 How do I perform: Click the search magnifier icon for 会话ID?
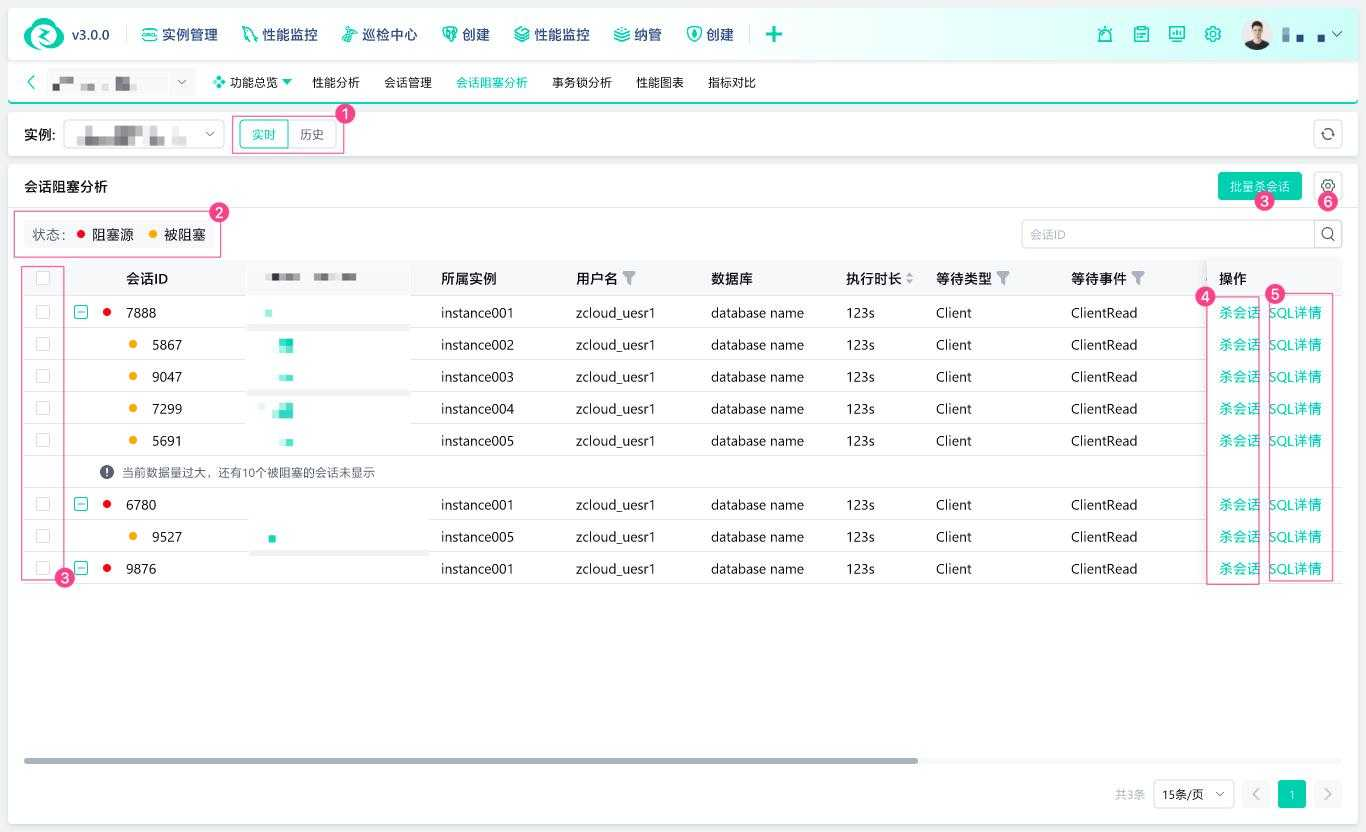pyautogui.click(x=1328, y=234)
